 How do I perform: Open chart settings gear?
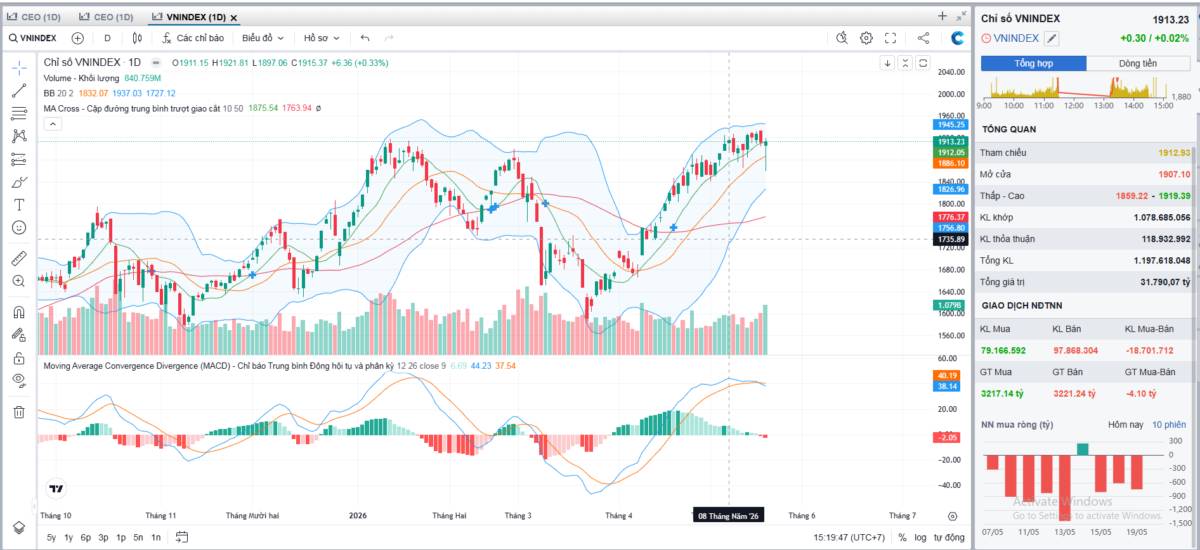tap(866, 38)
